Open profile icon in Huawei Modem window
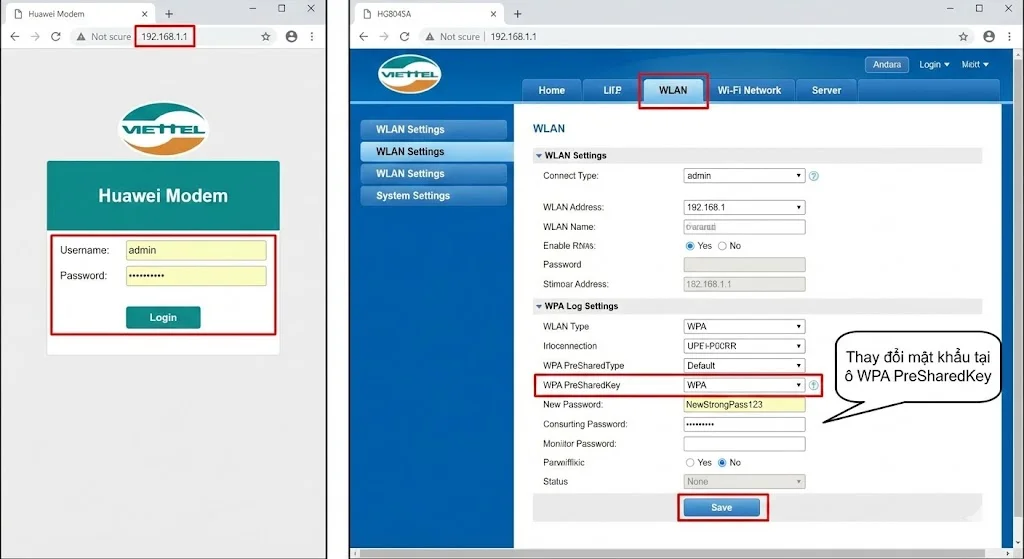Viewport: 1024px width, 559px height. tap(291, 37)
